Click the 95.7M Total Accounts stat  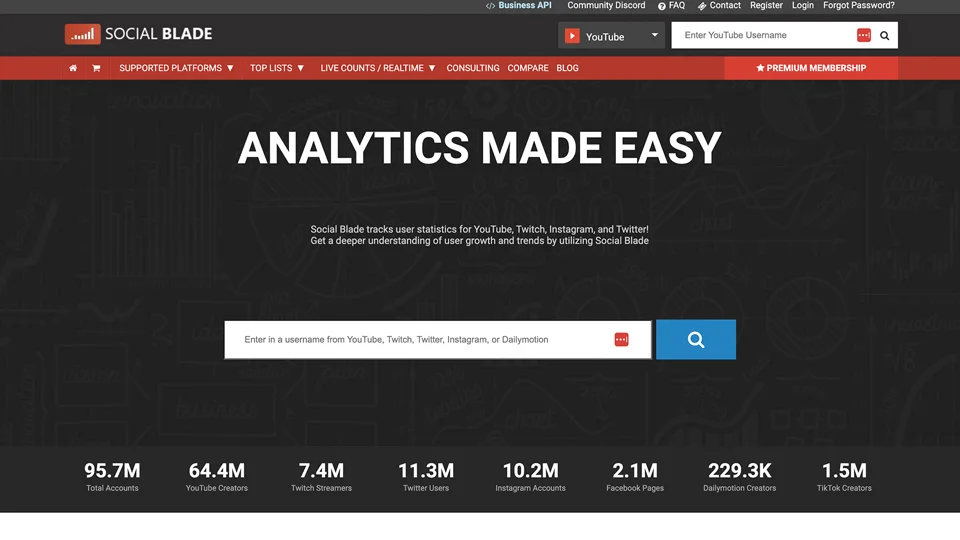[x=112, y=477]
